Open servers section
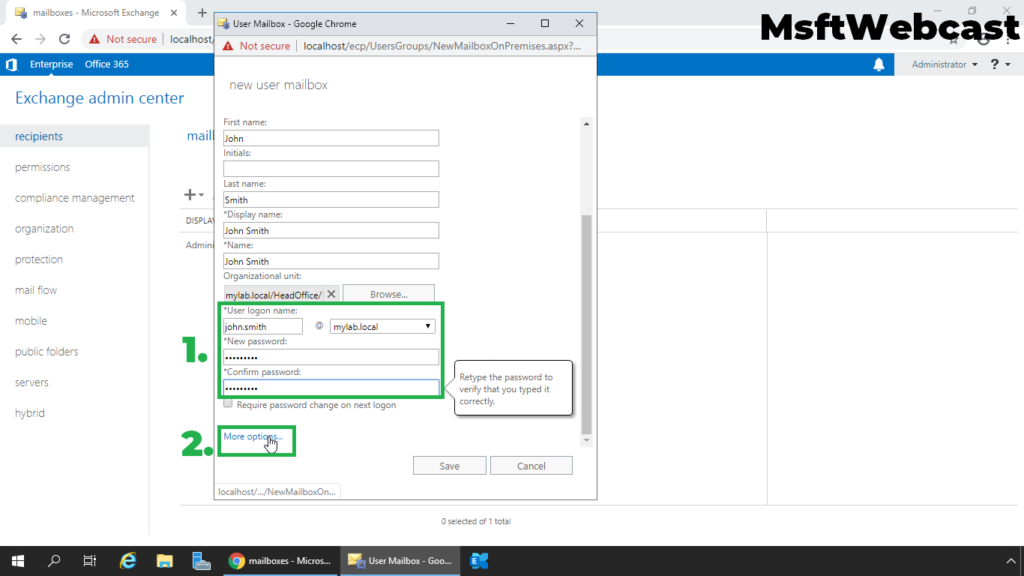Image resolution: width=1024 pixels, height=576 pixels. [x=31, y=382]
